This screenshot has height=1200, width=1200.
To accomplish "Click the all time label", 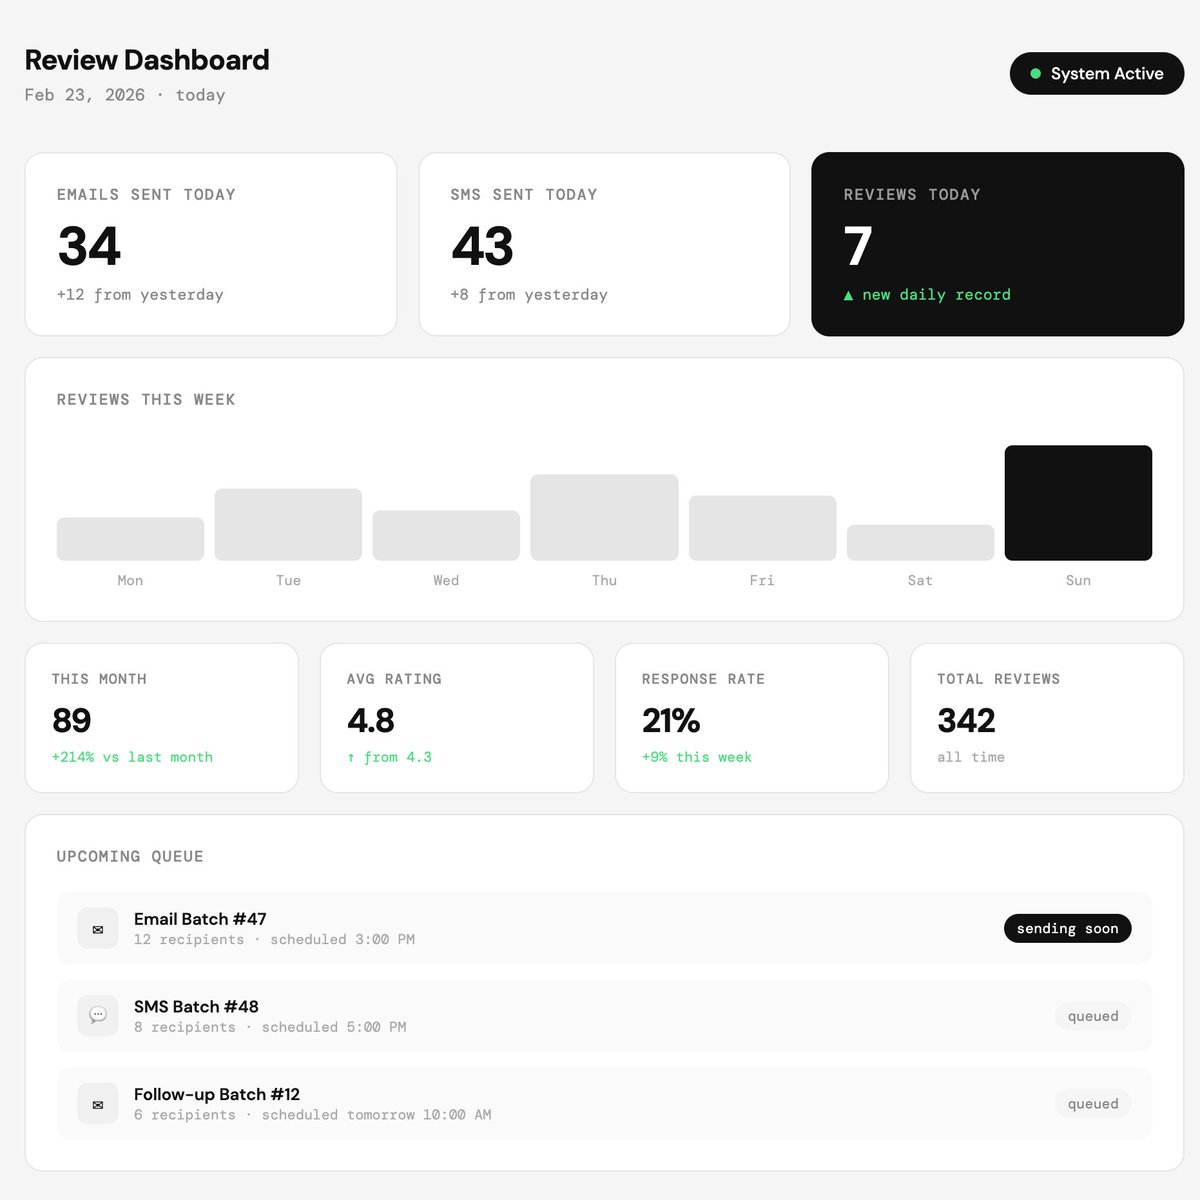I will 971,757.
